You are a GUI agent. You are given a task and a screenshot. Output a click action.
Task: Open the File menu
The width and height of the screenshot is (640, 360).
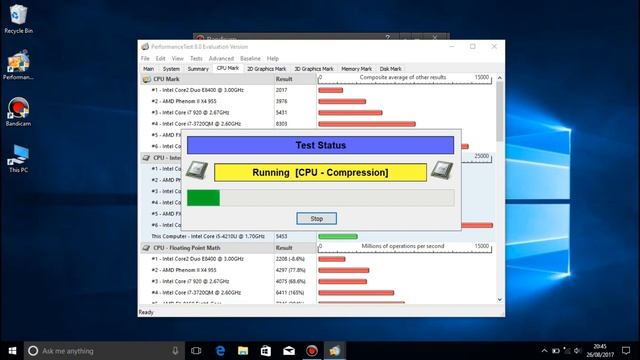[145, 58]
